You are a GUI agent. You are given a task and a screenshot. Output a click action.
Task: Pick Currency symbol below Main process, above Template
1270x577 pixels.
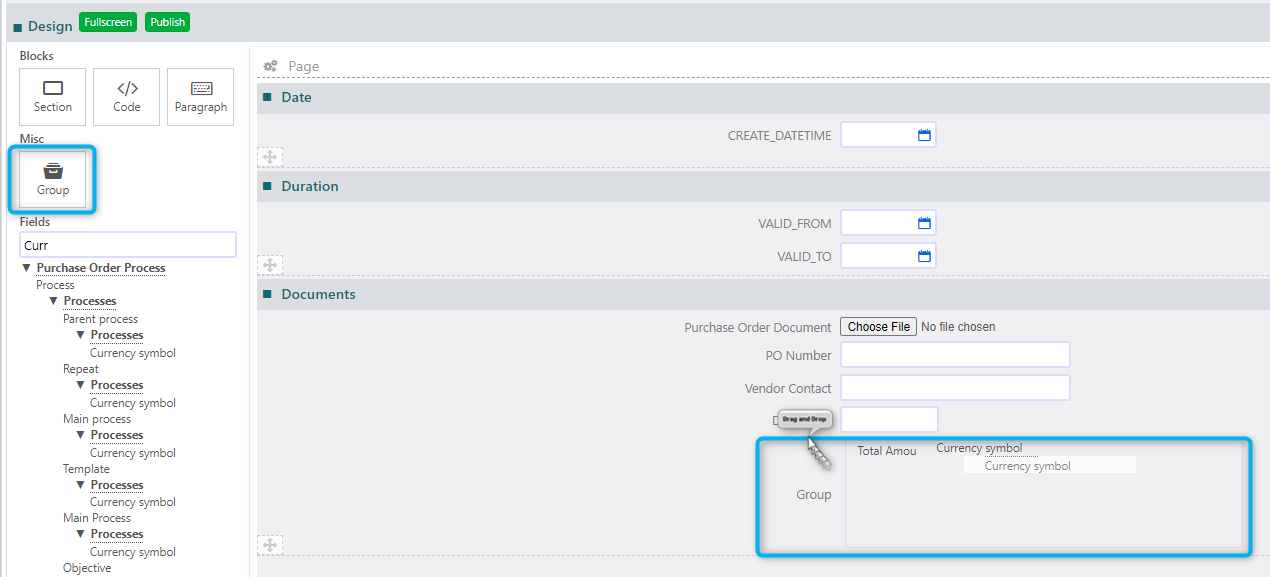133,453
